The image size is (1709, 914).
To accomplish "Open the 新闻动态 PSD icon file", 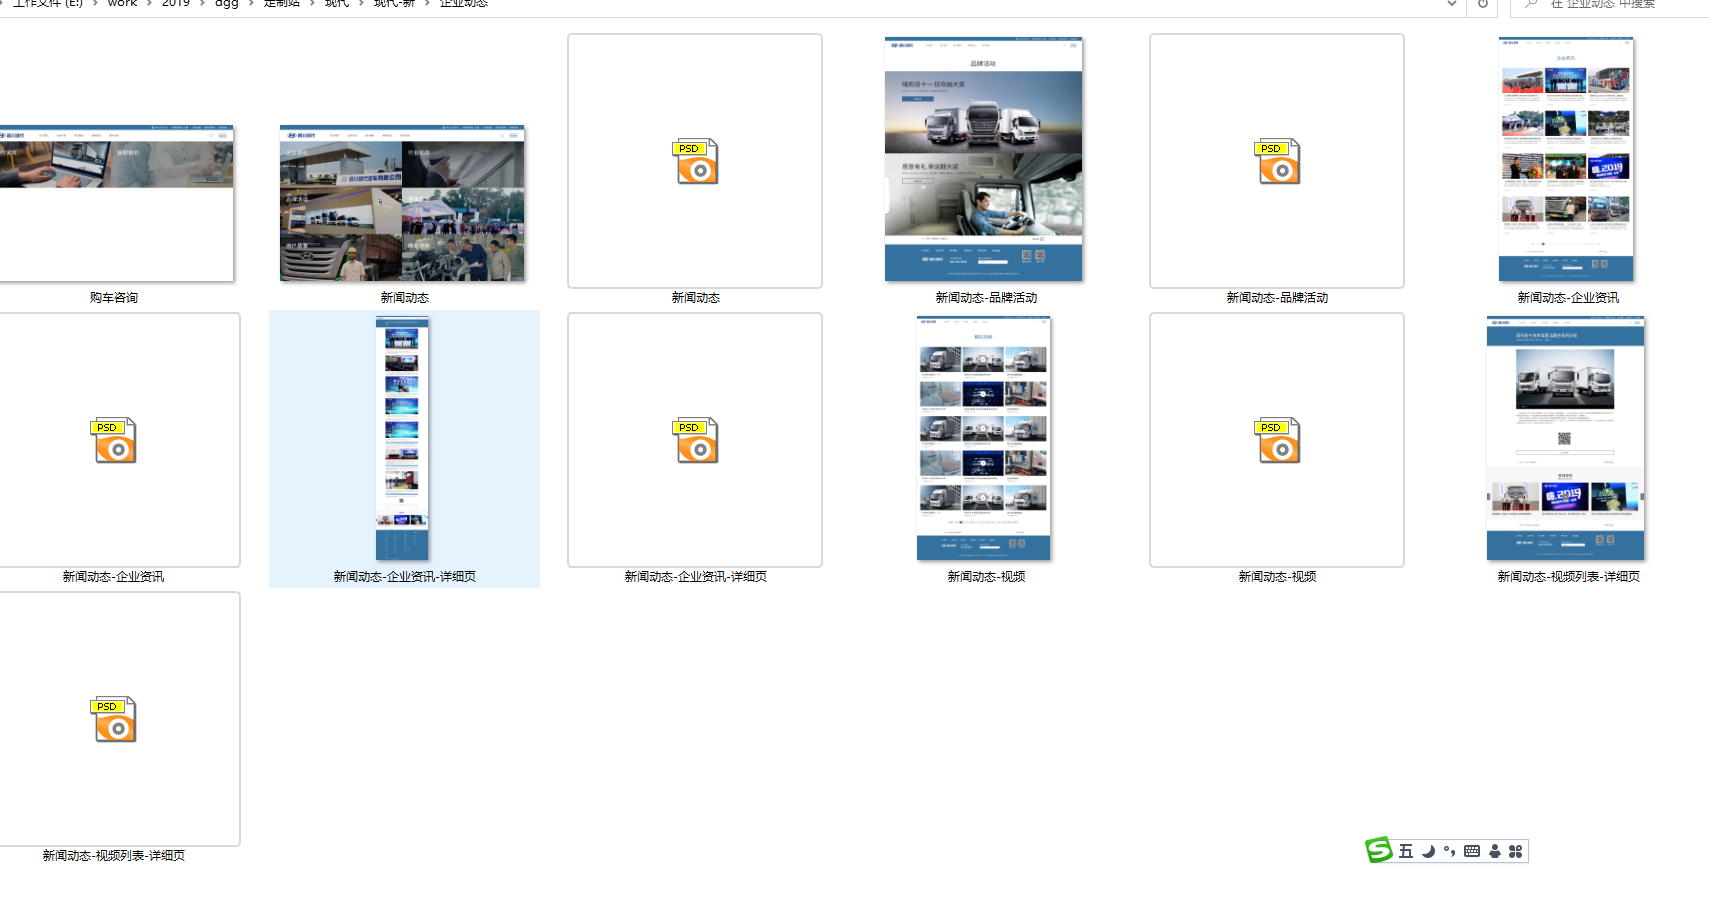I will (x=695, y=161).
